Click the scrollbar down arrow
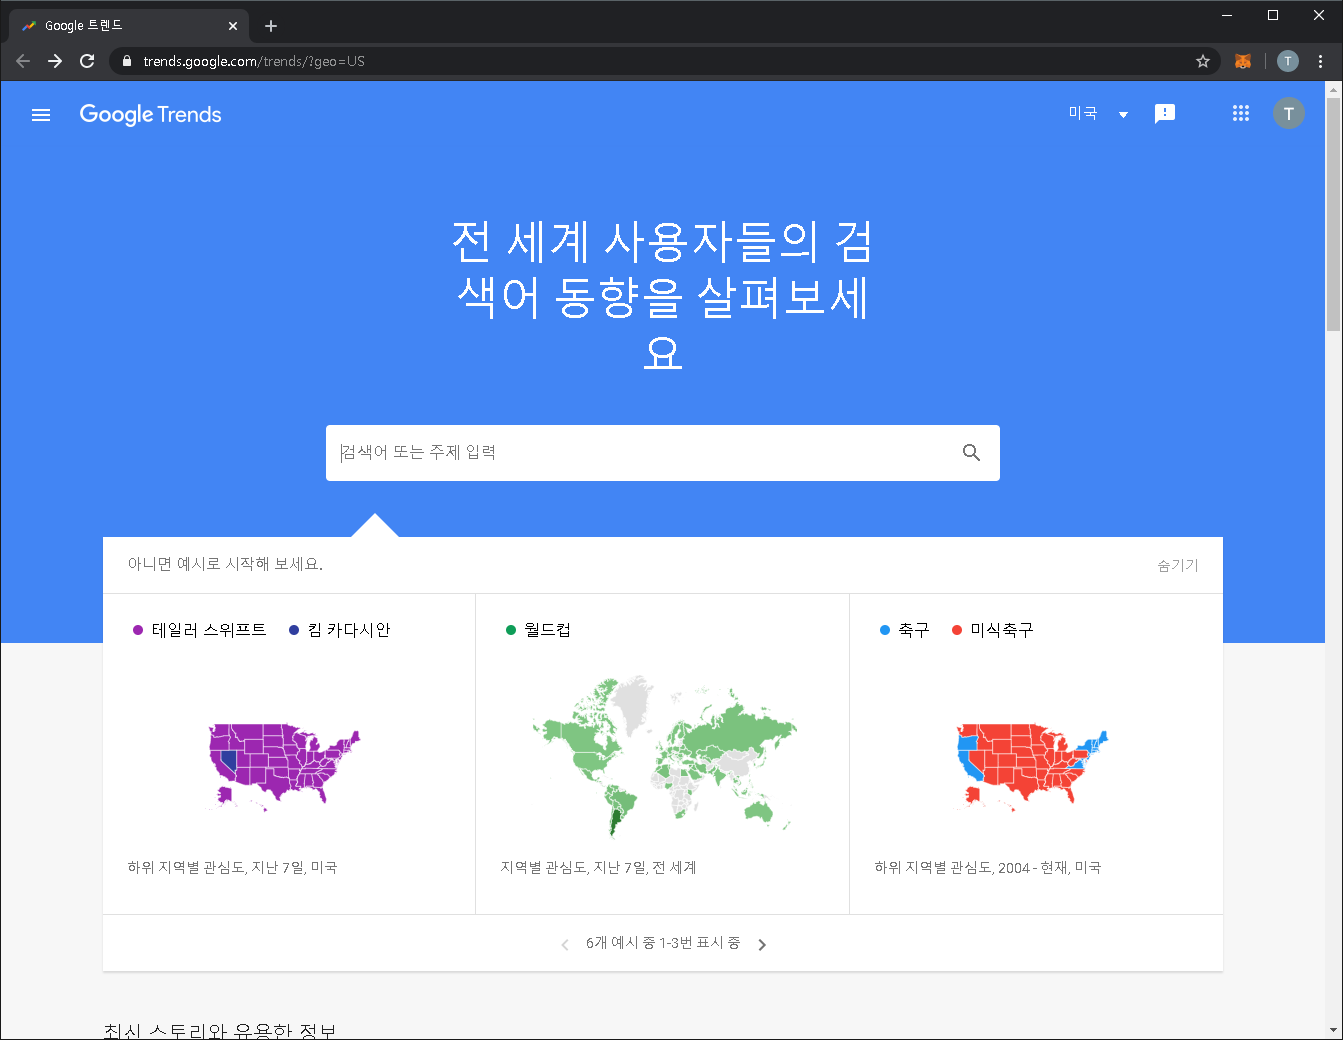The width and height of the screenshot is (1343, 1040). 1333,1030
